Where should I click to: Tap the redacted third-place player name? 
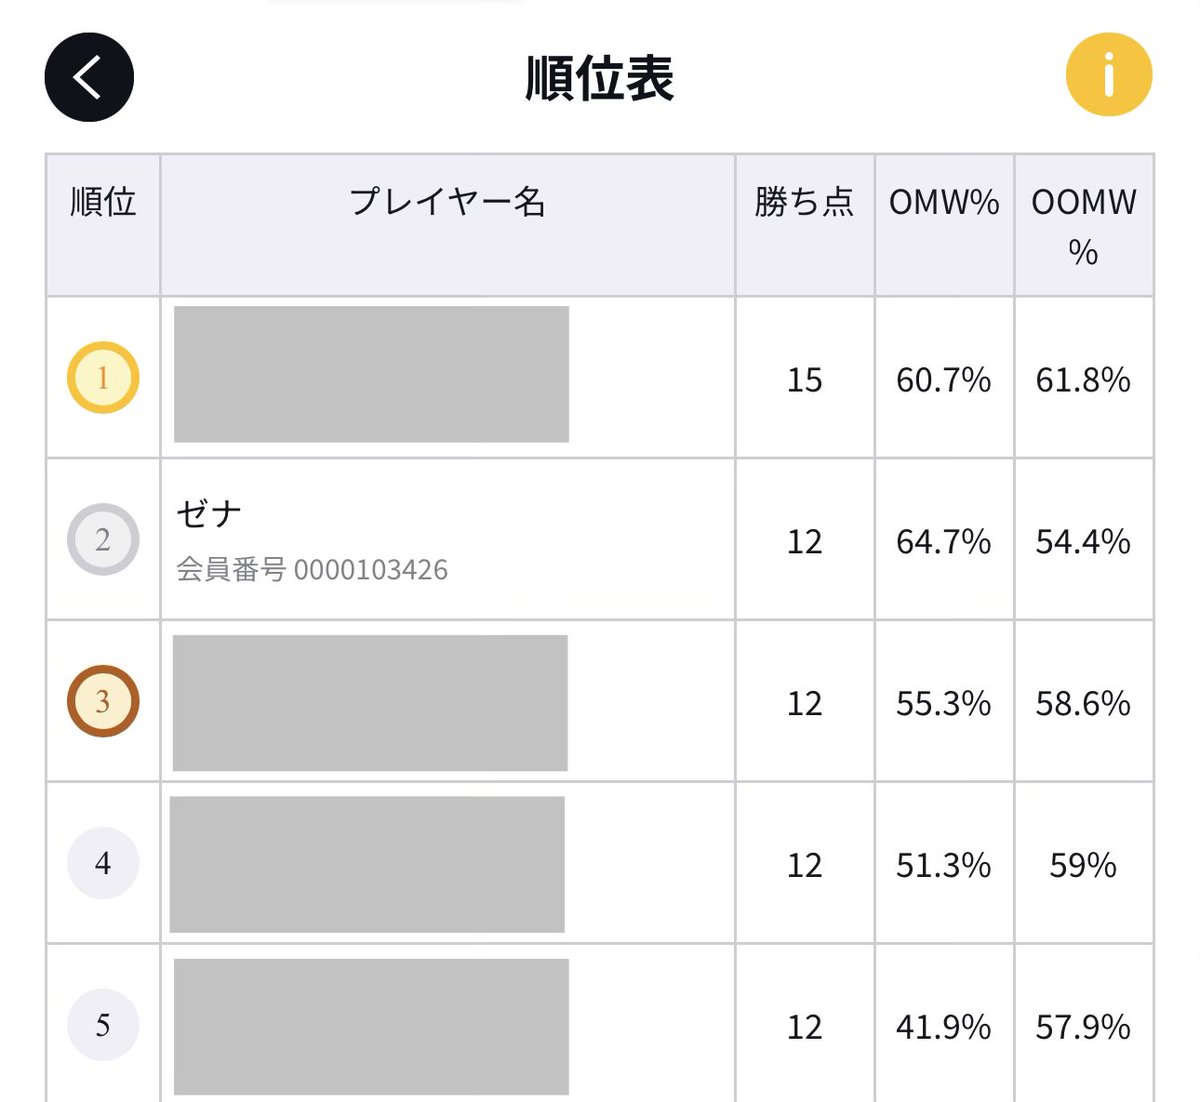pos(370,703)
